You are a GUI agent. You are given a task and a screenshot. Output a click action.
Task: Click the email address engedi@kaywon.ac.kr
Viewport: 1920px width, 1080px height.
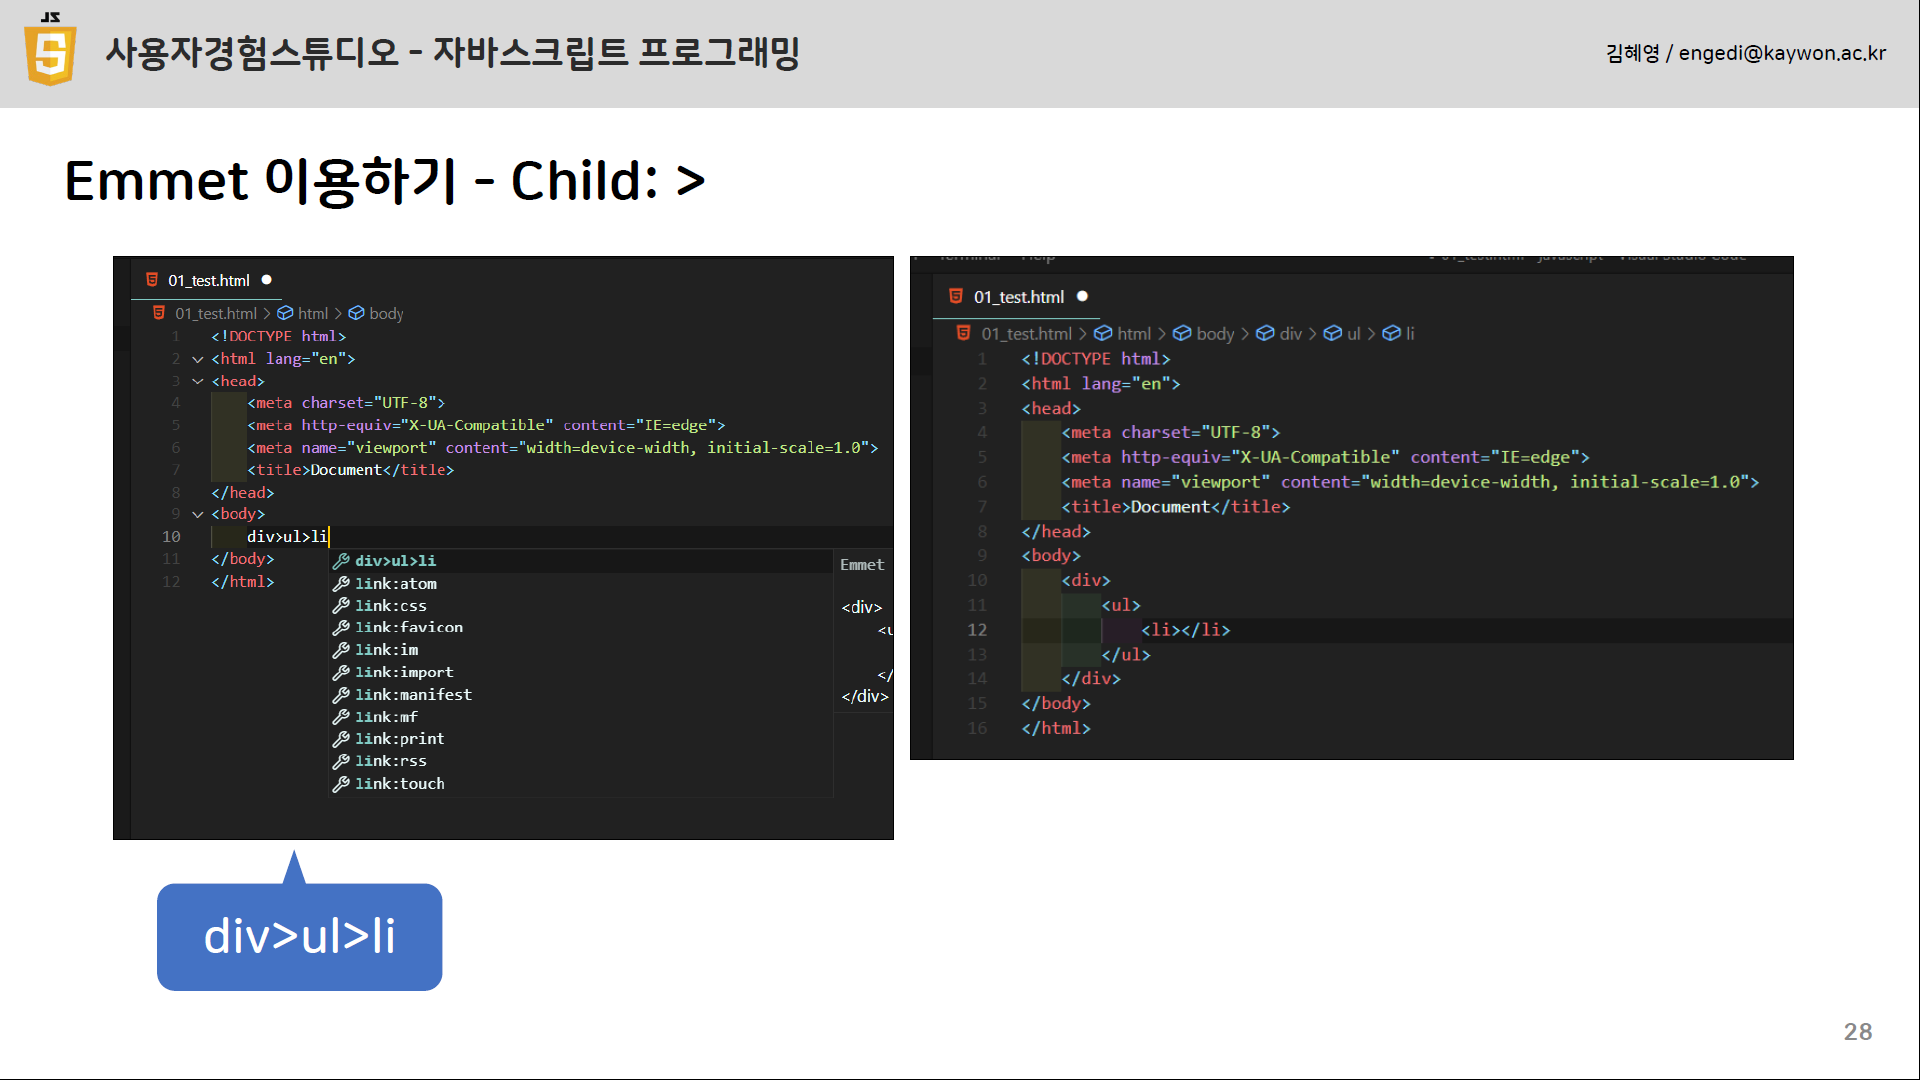coord(1782,53)
